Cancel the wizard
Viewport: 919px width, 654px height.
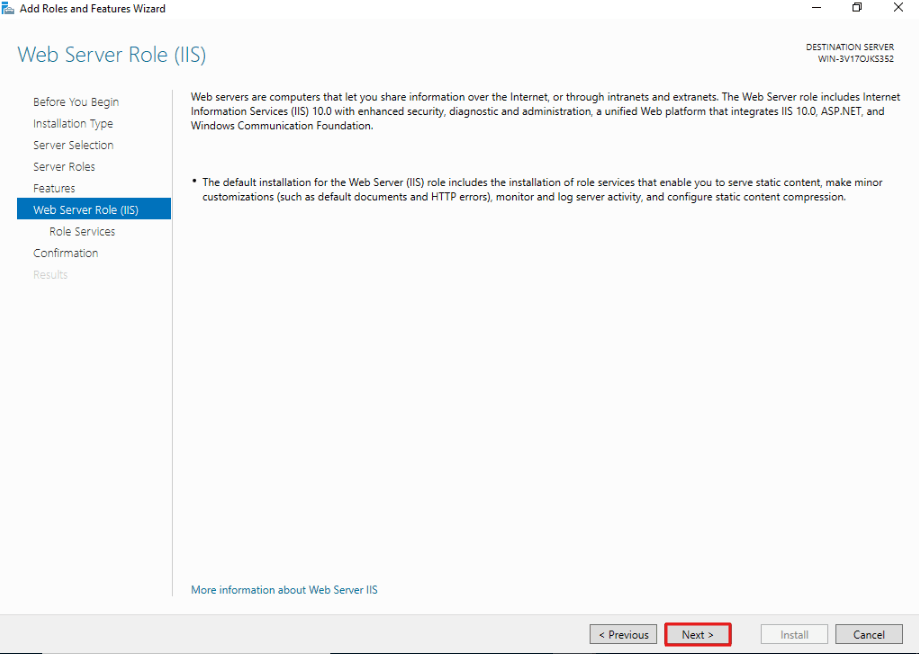pos(869,635)
